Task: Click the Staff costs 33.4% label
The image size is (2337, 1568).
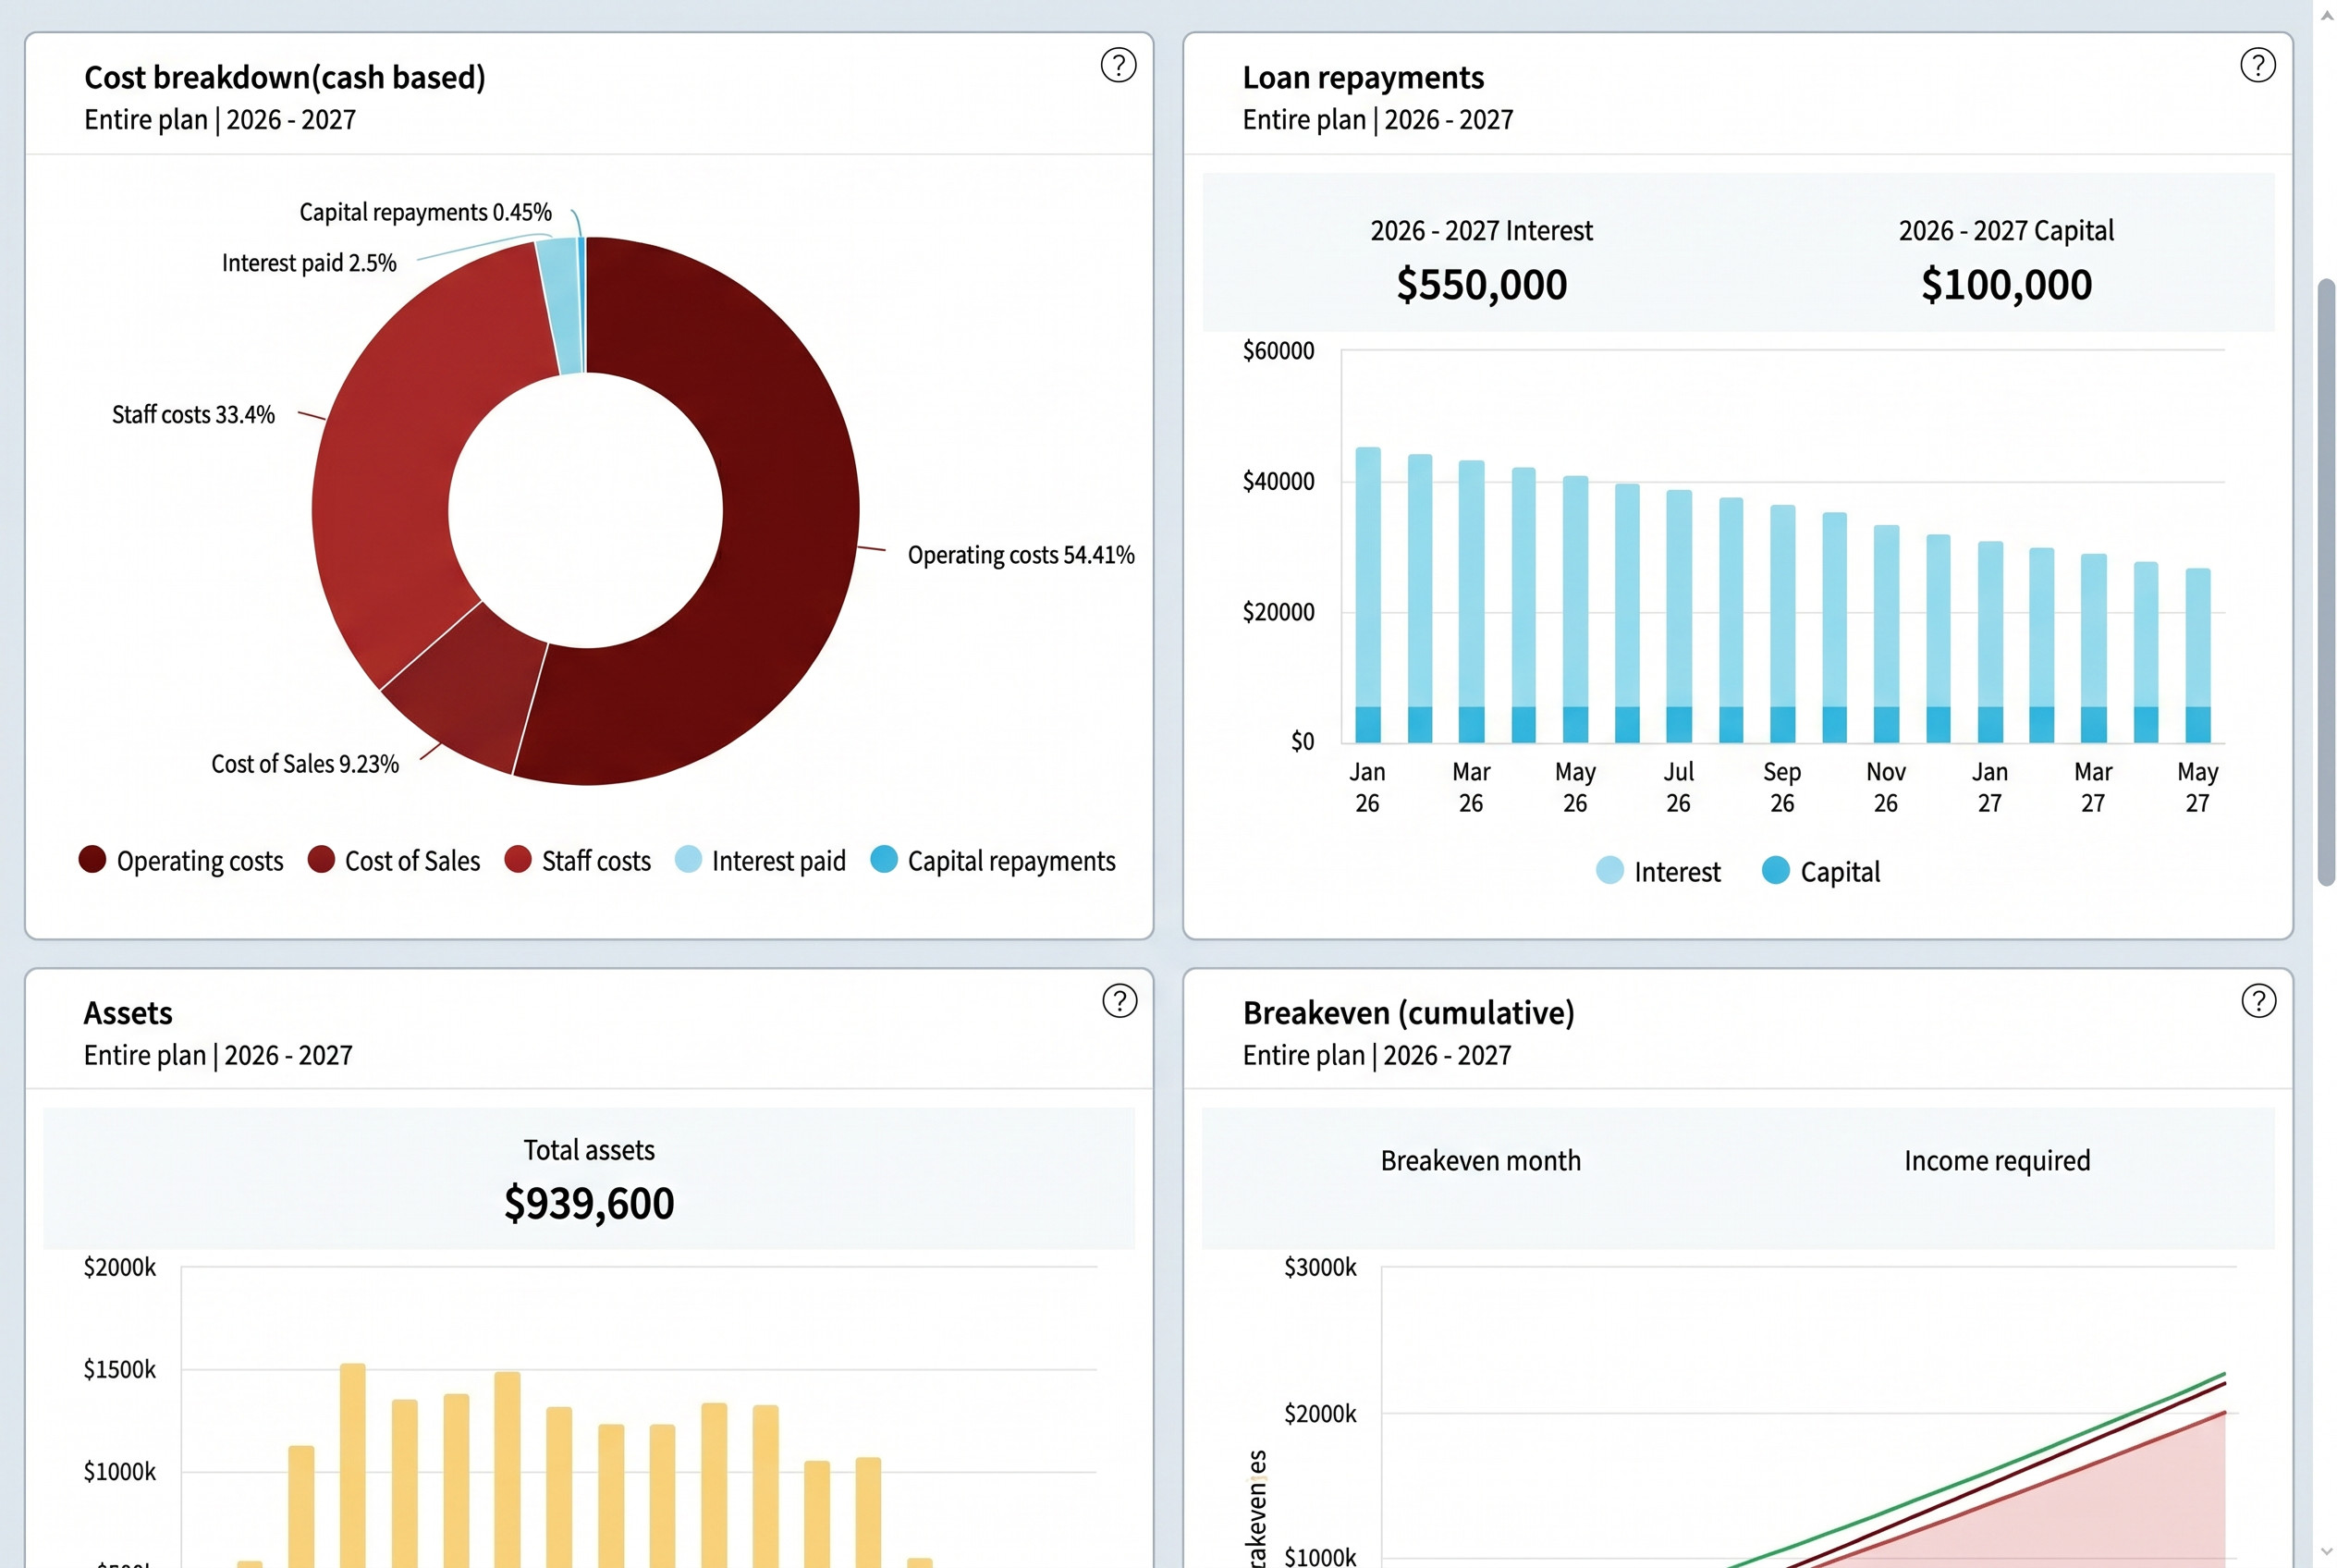Action: [193, 415]
